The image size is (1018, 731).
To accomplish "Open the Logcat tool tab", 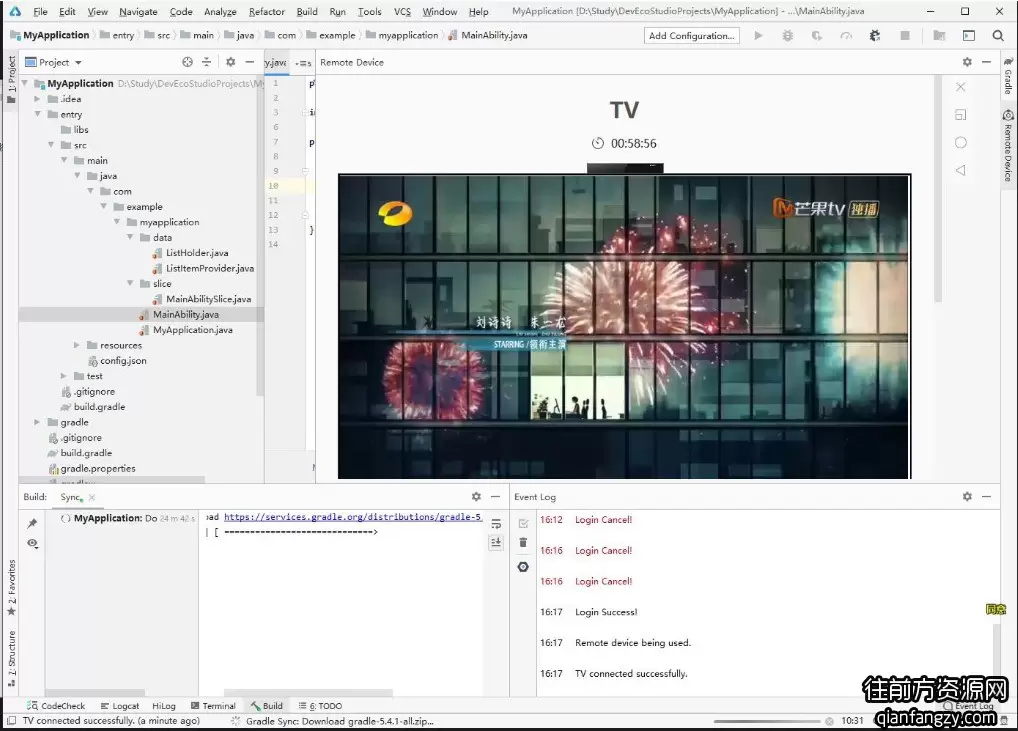I will point(119,706).
